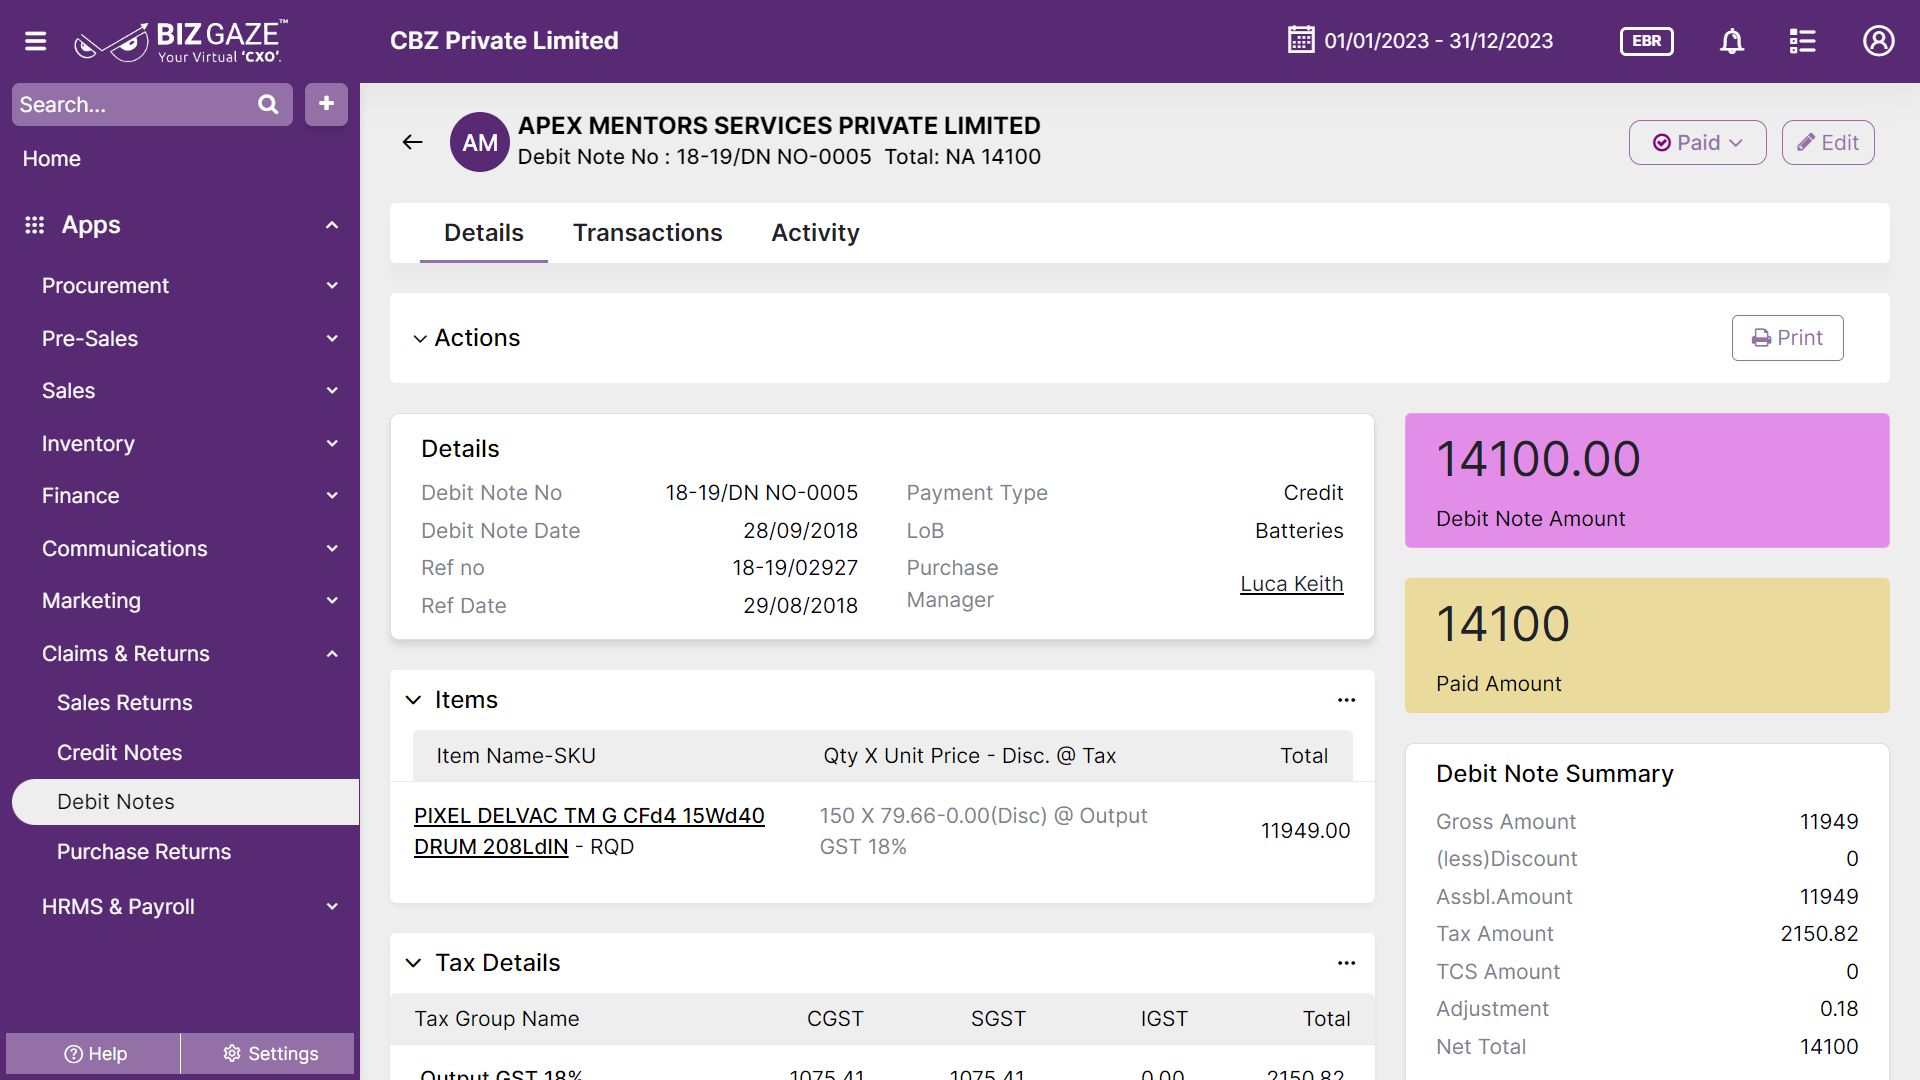Image resolution: width=1920 pixels, height=1080 pixels.
Task: Click the EBR badge icon
Action: click(x=1646, y=41)
